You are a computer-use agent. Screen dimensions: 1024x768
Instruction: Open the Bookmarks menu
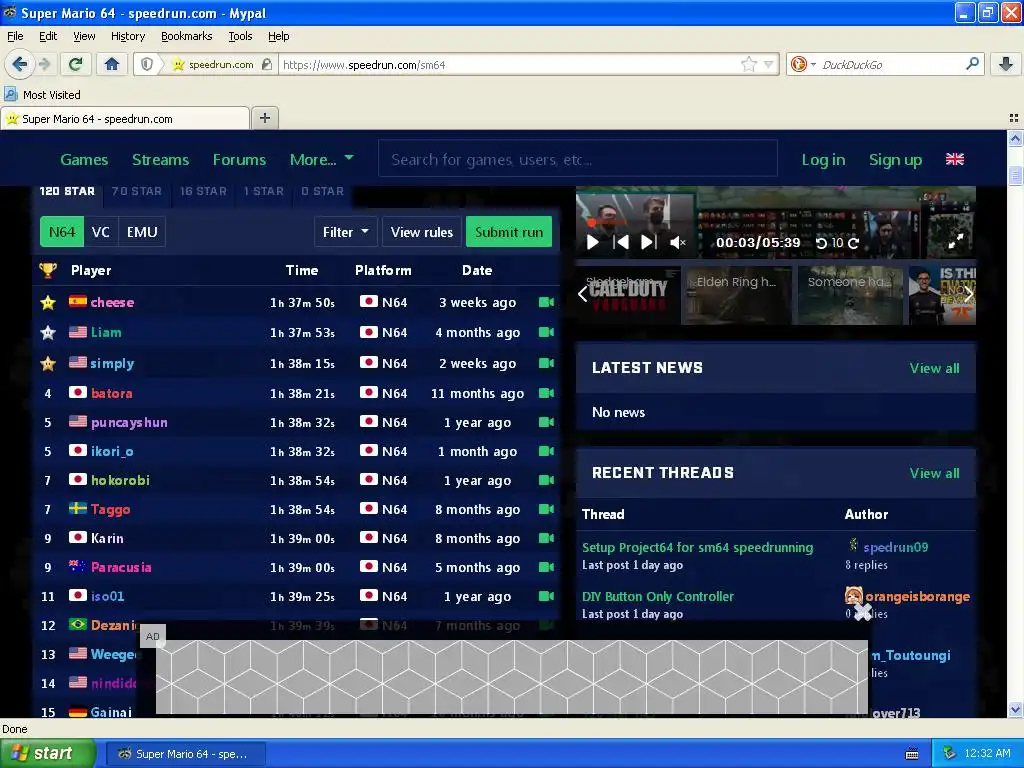click(186, 36)
